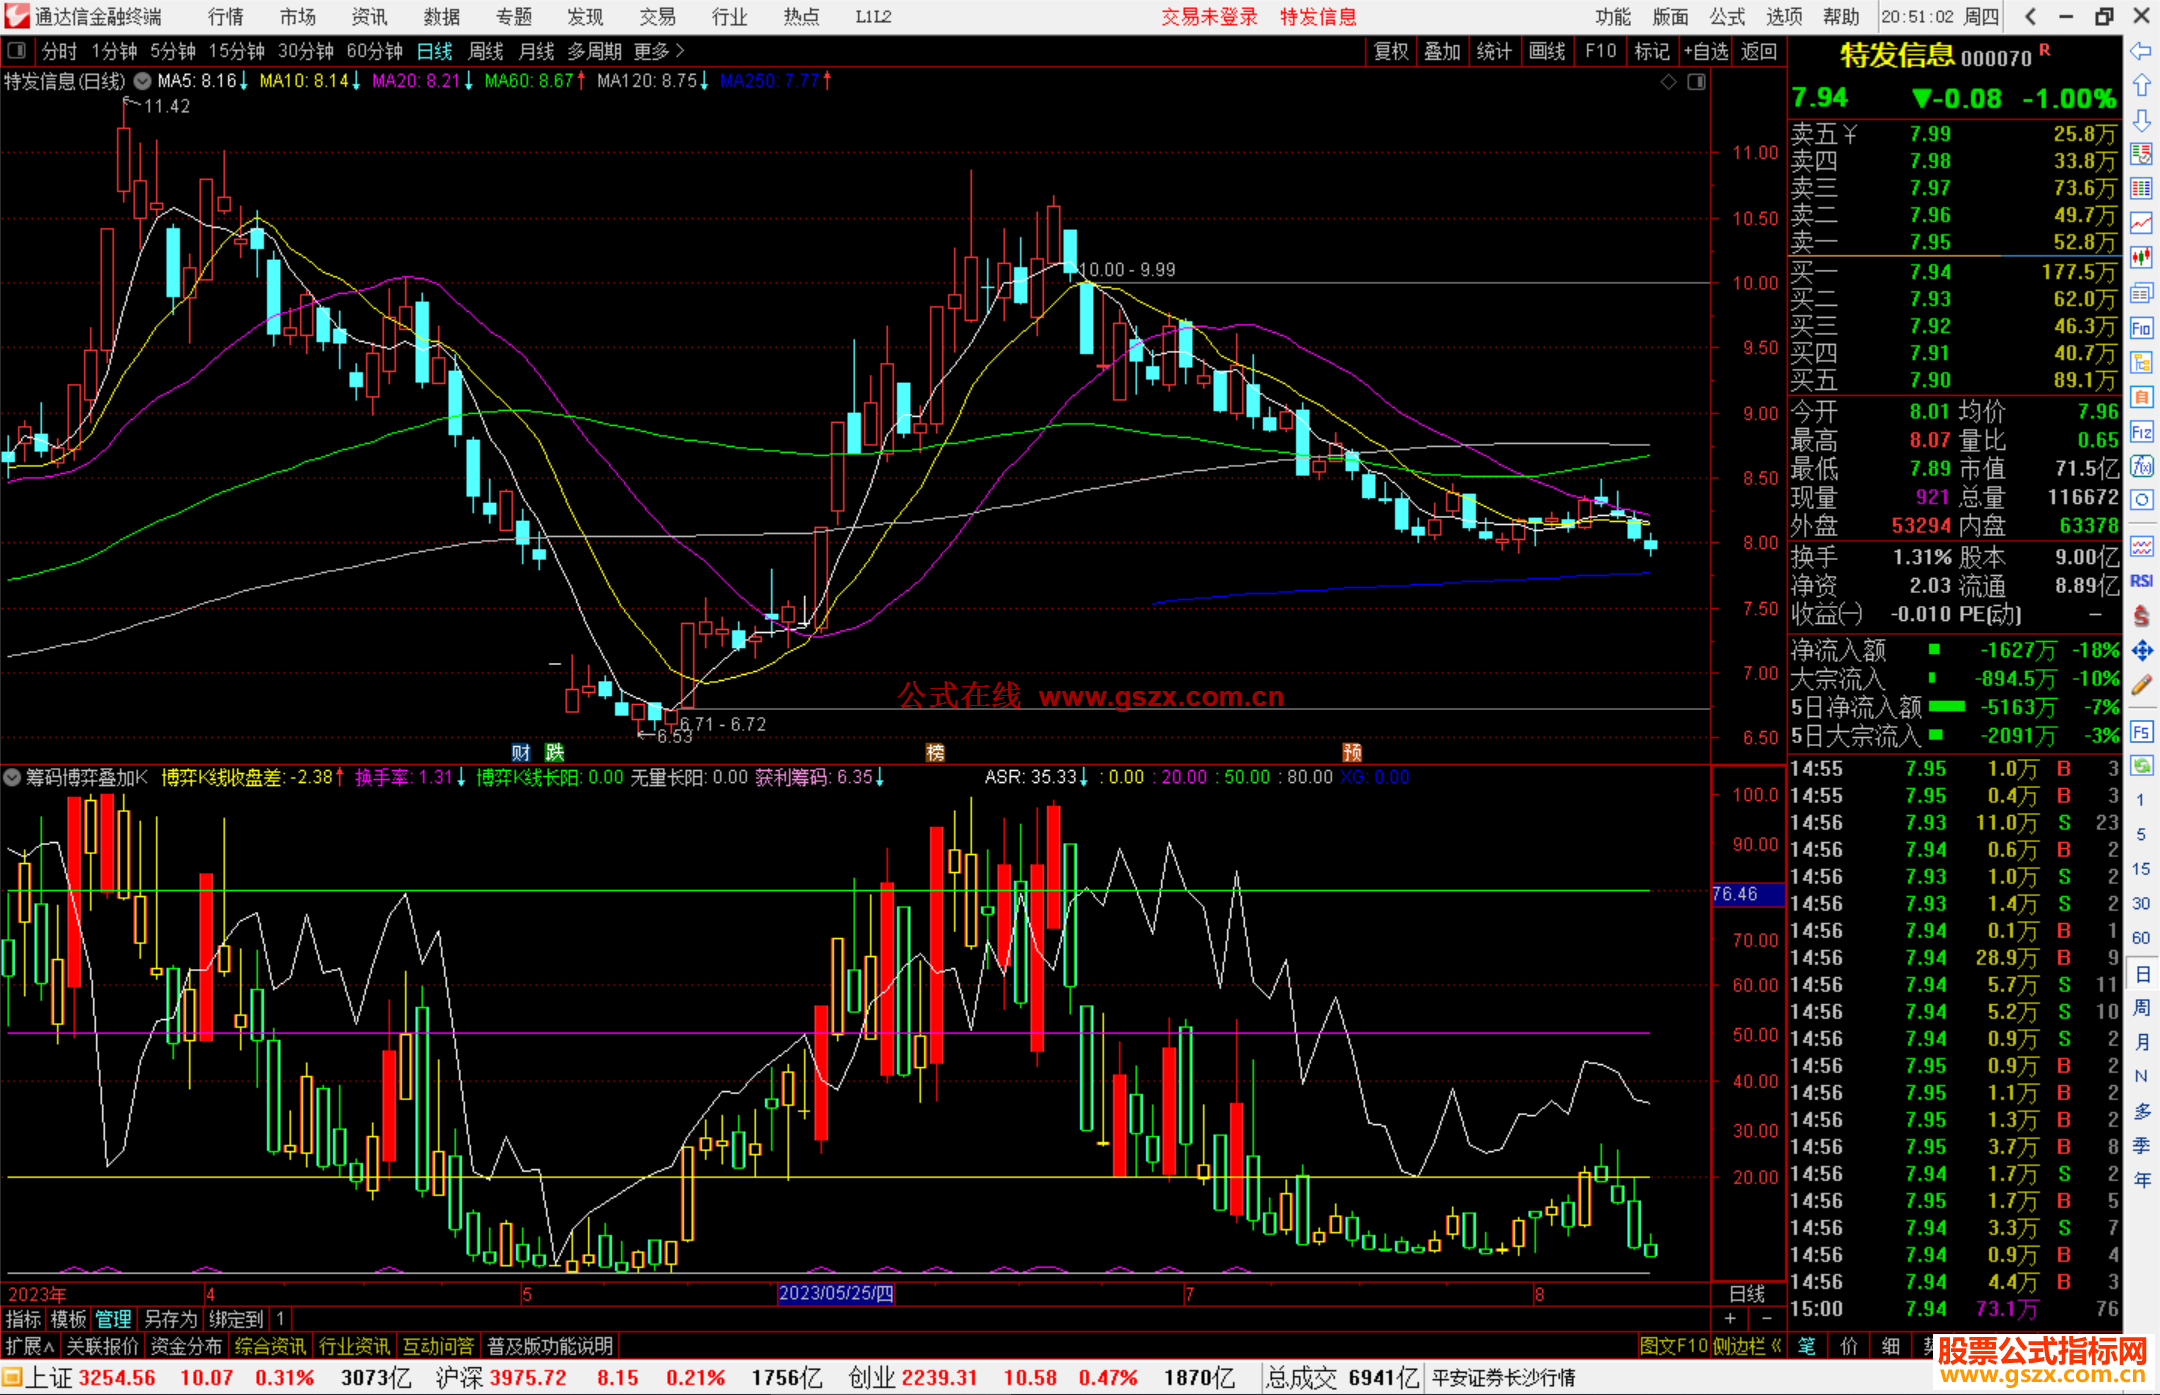This screenshot has width=2160, height=1395.
Task: Click the 2023/05/25 date marker
Action: [x=835, y=1293]
